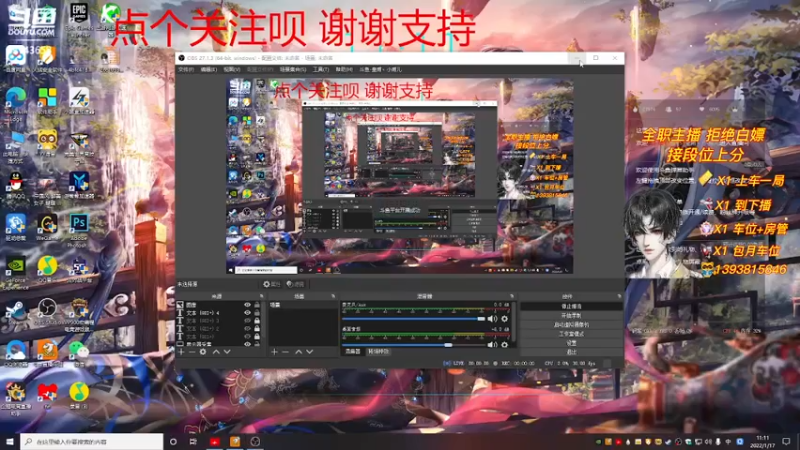Open Steam desktop icon
This screenshot has height=450, width=800.
pyautogui.click(x=16, y=312)
